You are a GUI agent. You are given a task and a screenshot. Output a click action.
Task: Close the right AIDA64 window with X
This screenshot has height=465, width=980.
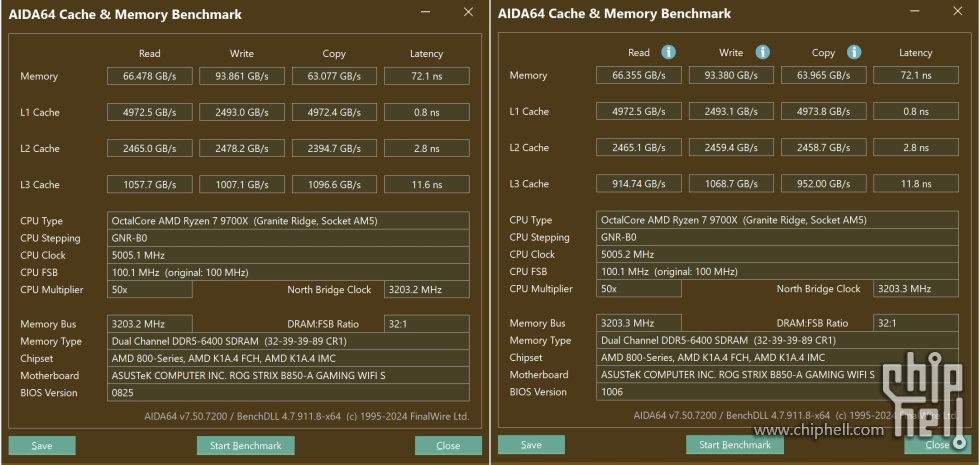coord(958,11)
